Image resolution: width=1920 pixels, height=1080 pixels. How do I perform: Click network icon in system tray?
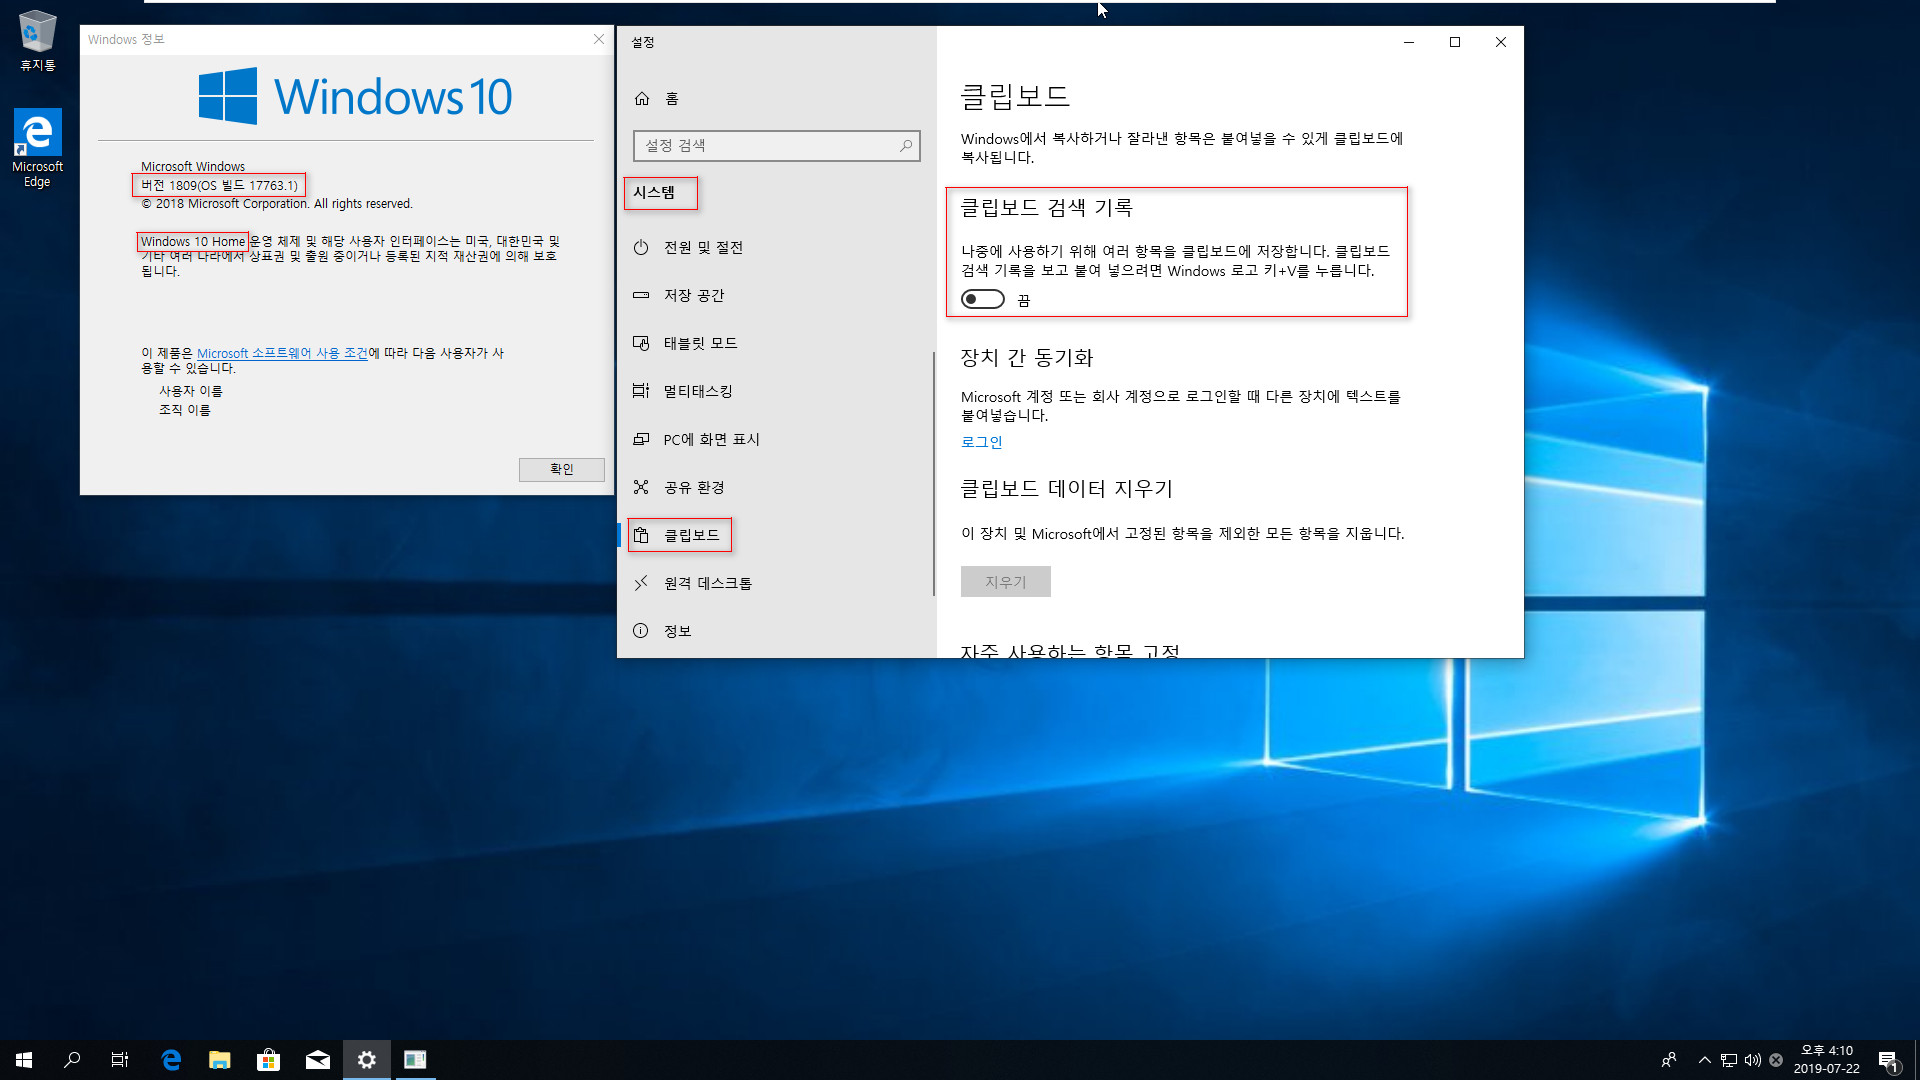(x=1729, y=1060)
